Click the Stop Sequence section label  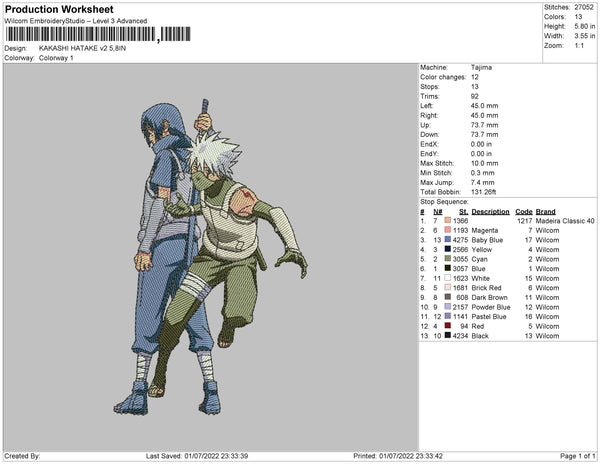[x=445, y=202]
